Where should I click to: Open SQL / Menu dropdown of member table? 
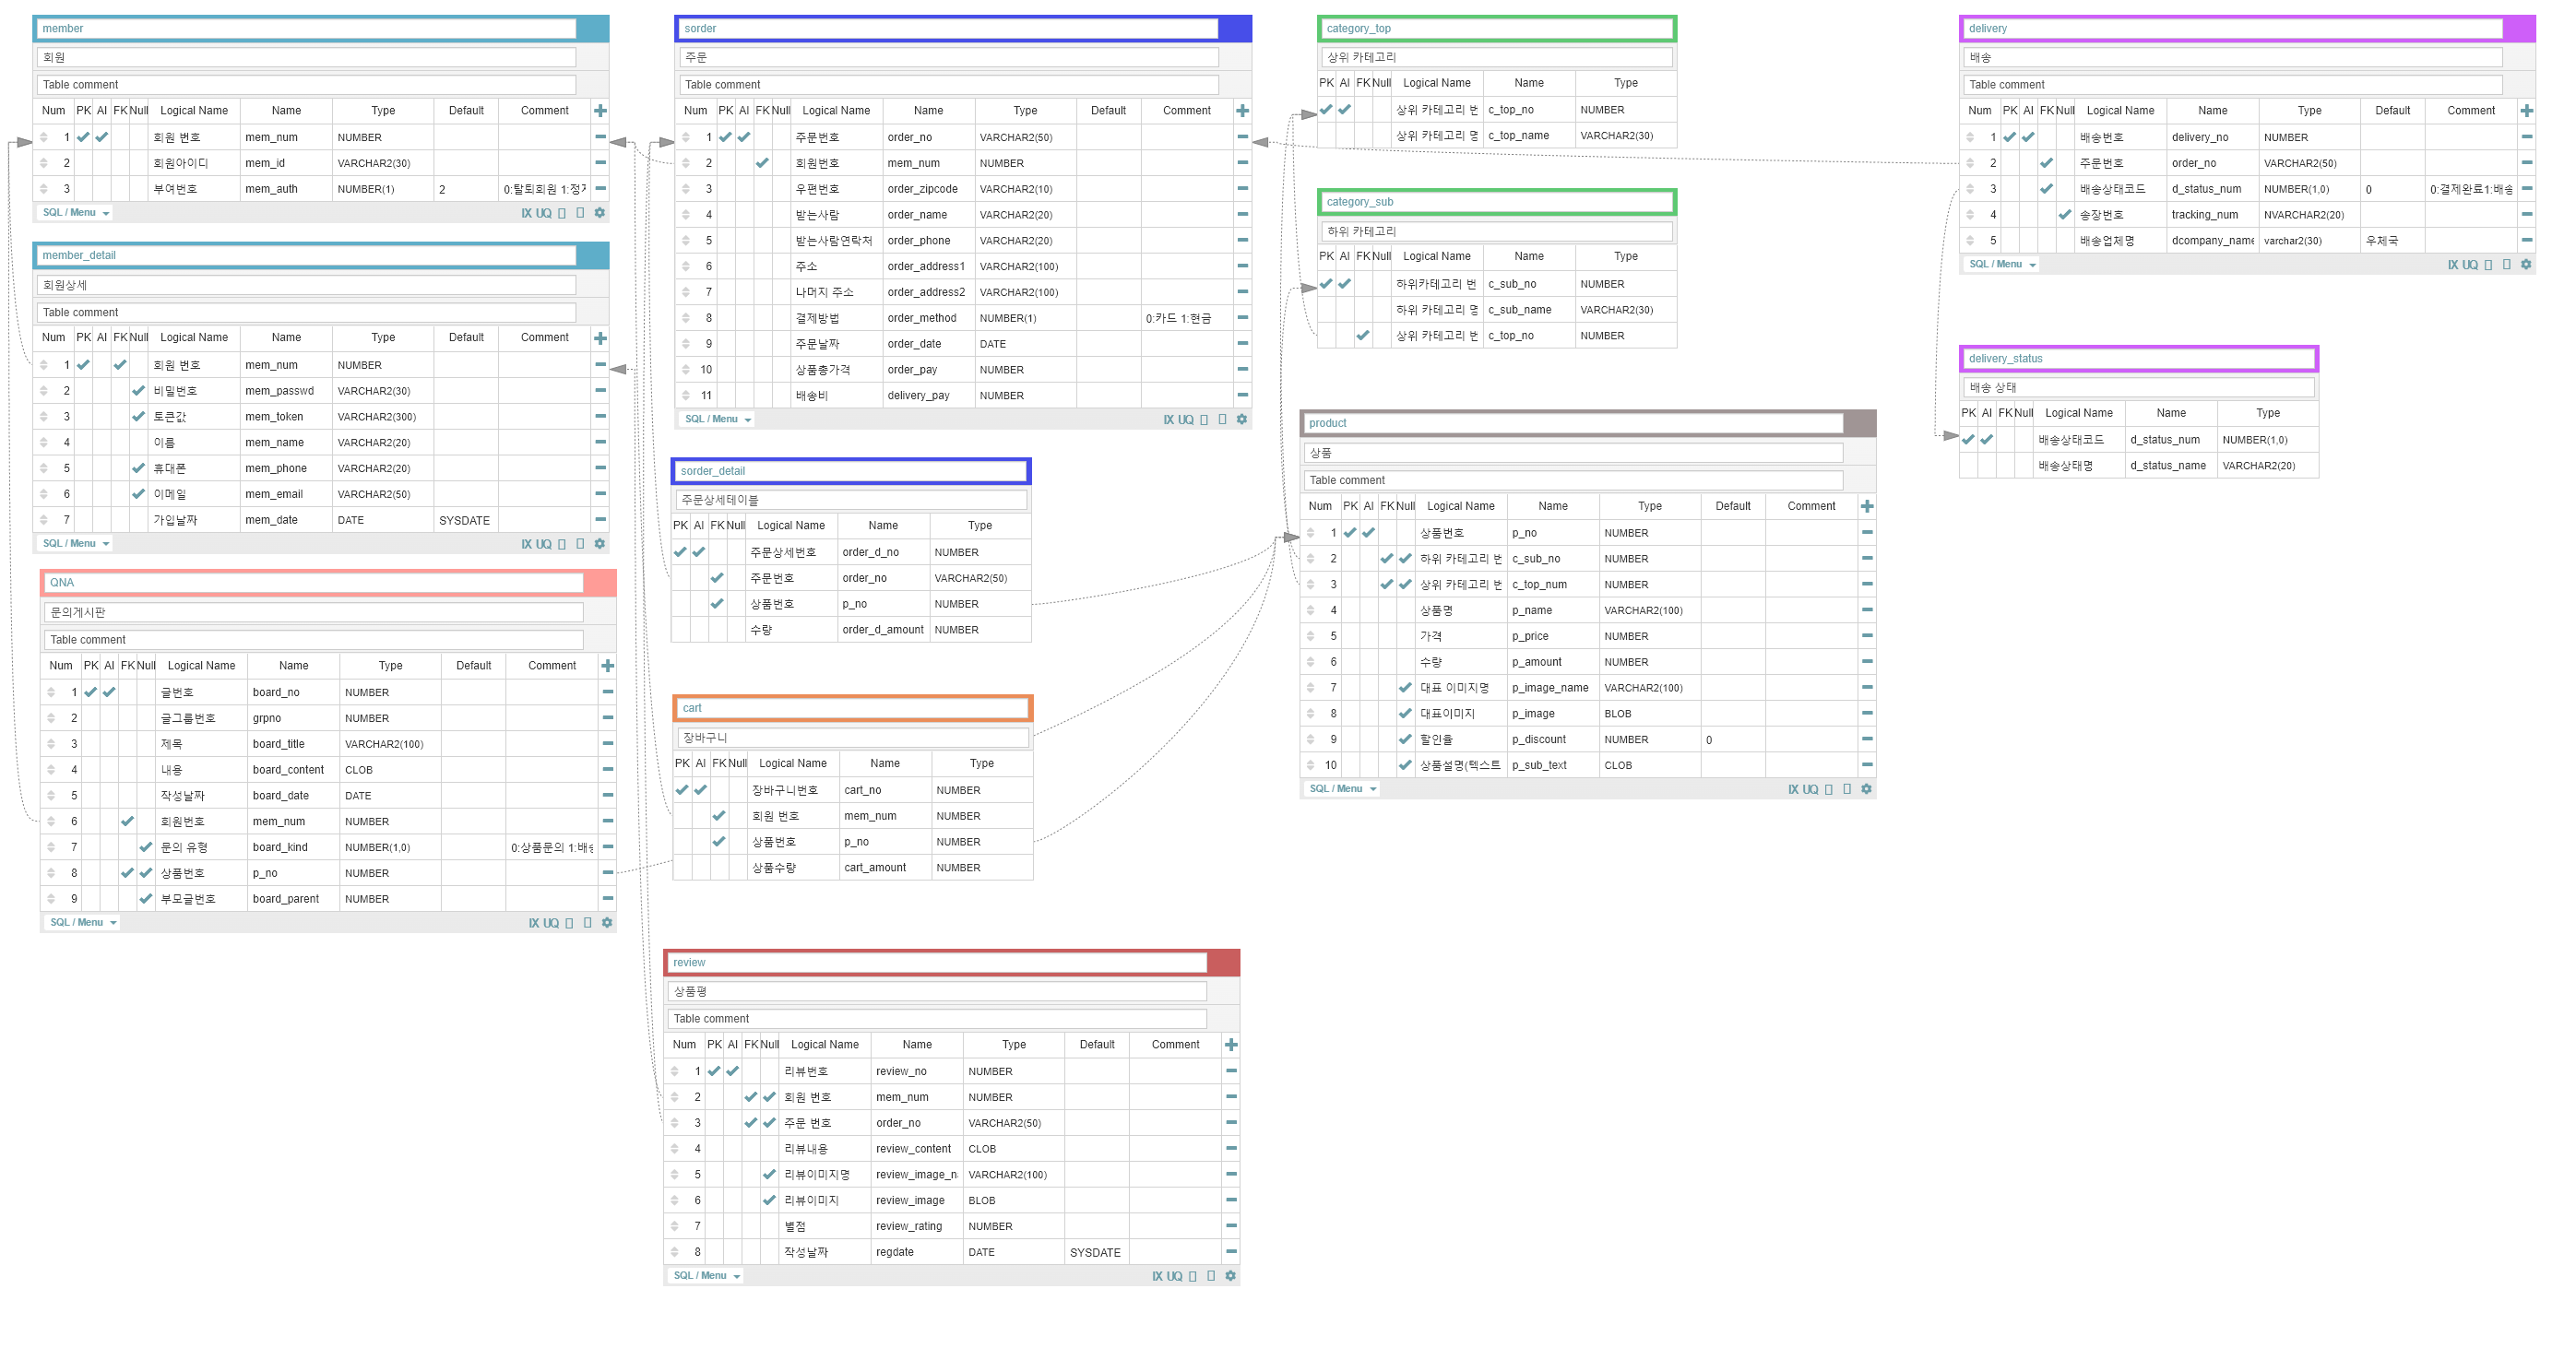tap(76, 213)
